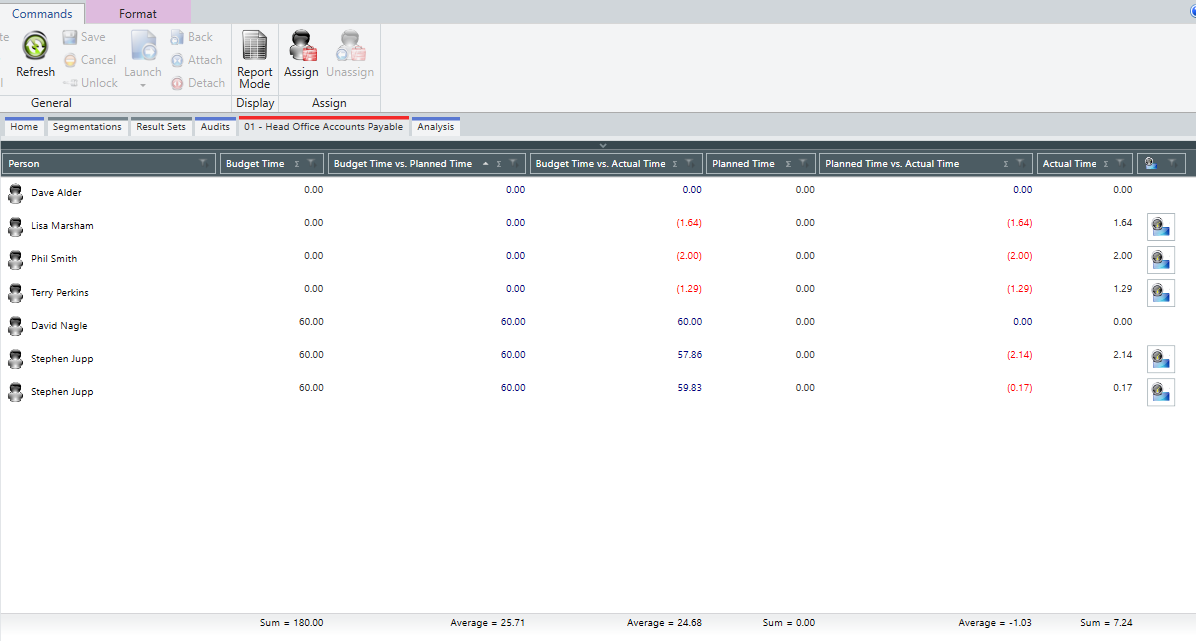Open filter on the icon column header

tap(1172, 163)
